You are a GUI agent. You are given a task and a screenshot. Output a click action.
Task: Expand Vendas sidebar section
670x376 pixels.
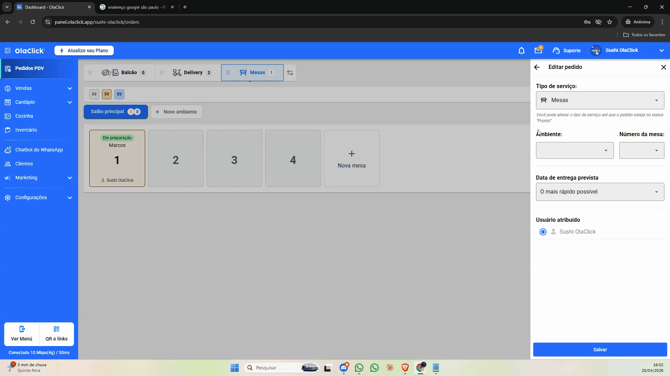coord(38,88)
